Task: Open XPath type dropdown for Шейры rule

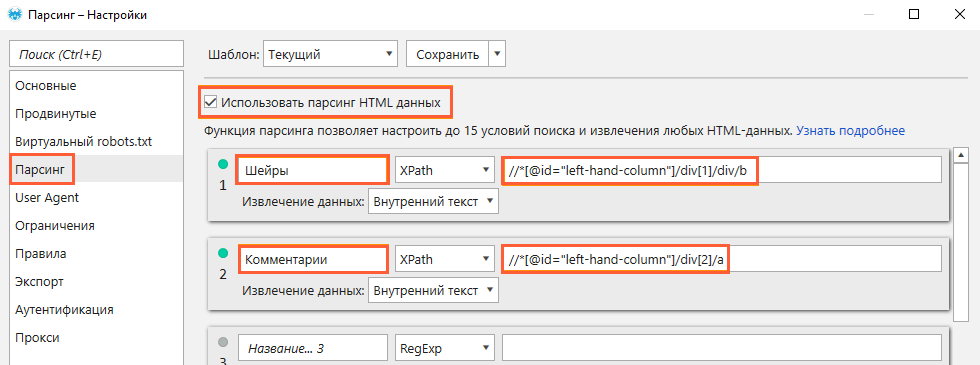Action: tap(444, 171)
